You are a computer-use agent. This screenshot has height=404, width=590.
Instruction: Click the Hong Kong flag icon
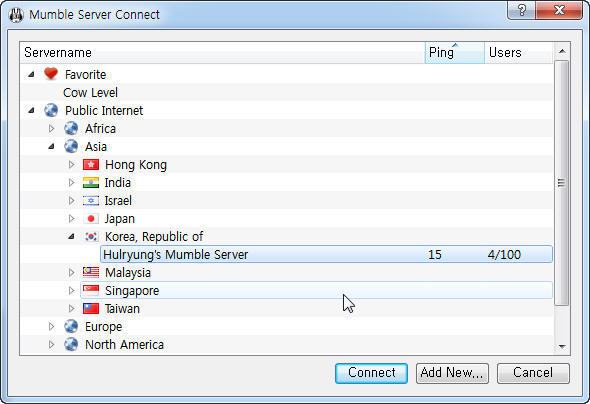click(x=91, y=164)
